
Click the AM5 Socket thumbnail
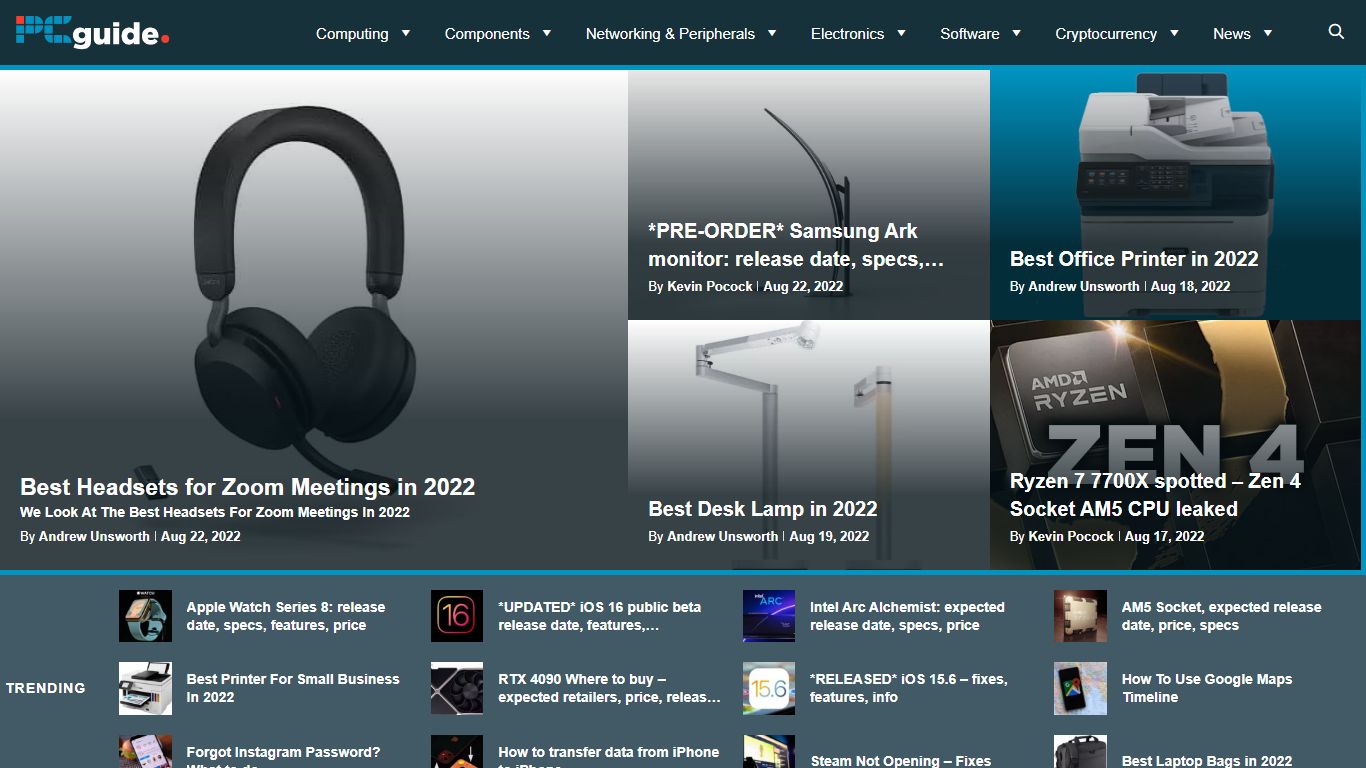[1080, 616]
